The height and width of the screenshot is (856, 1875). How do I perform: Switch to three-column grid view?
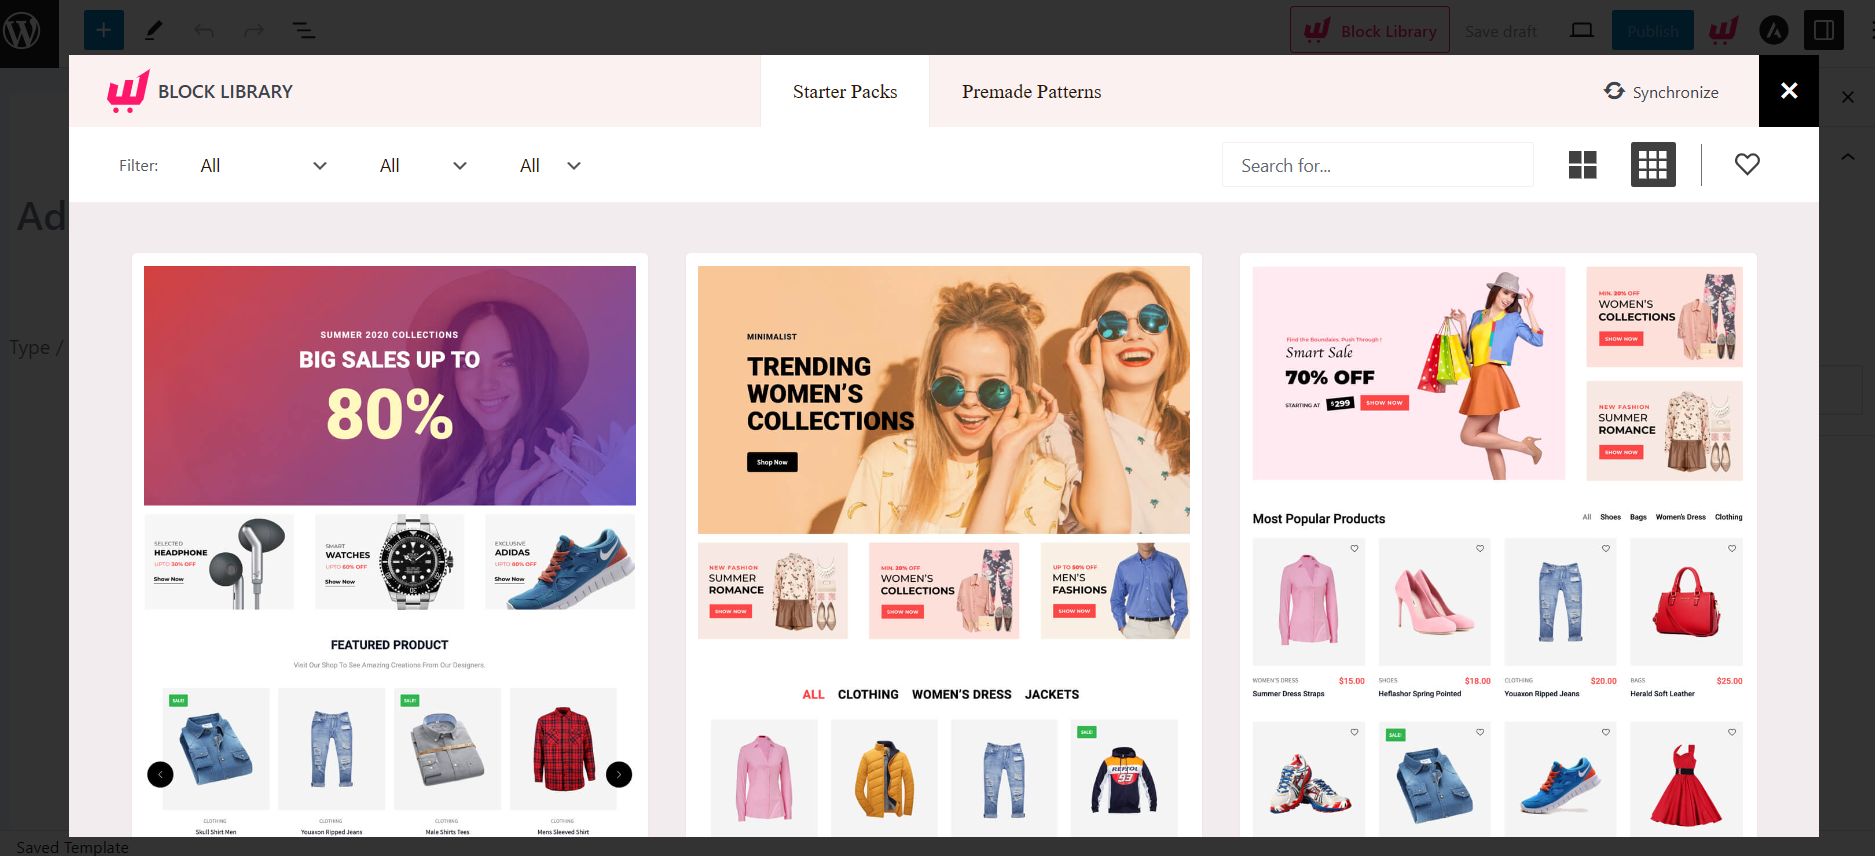[x=1653, y=165]
